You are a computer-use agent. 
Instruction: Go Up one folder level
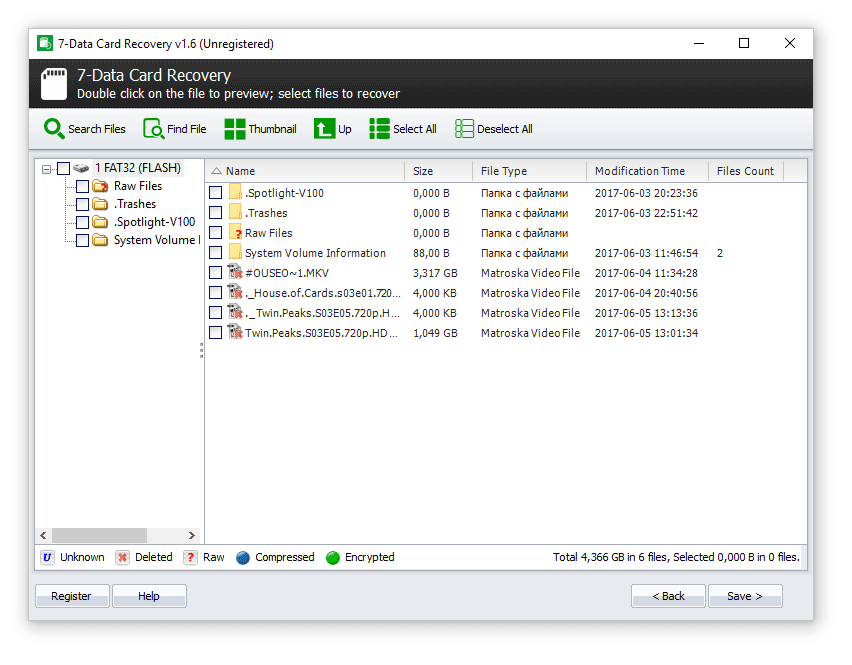(x=333, y=129)
